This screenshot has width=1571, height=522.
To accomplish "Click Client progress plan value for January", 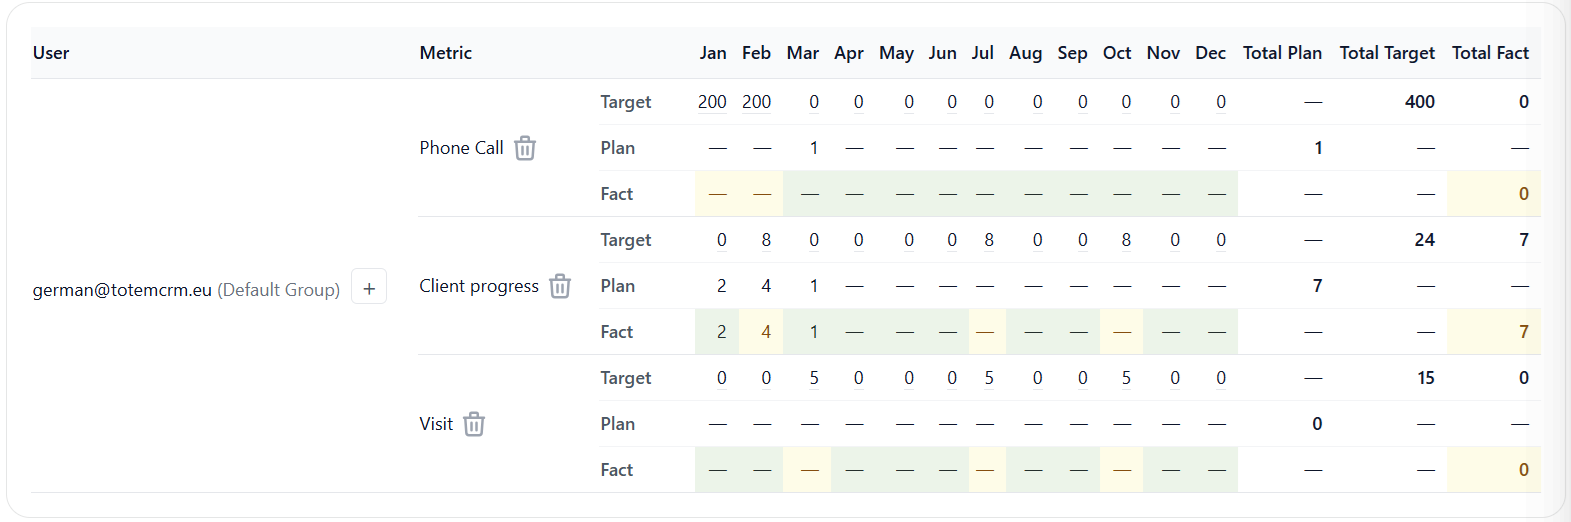I will point(721,286).
